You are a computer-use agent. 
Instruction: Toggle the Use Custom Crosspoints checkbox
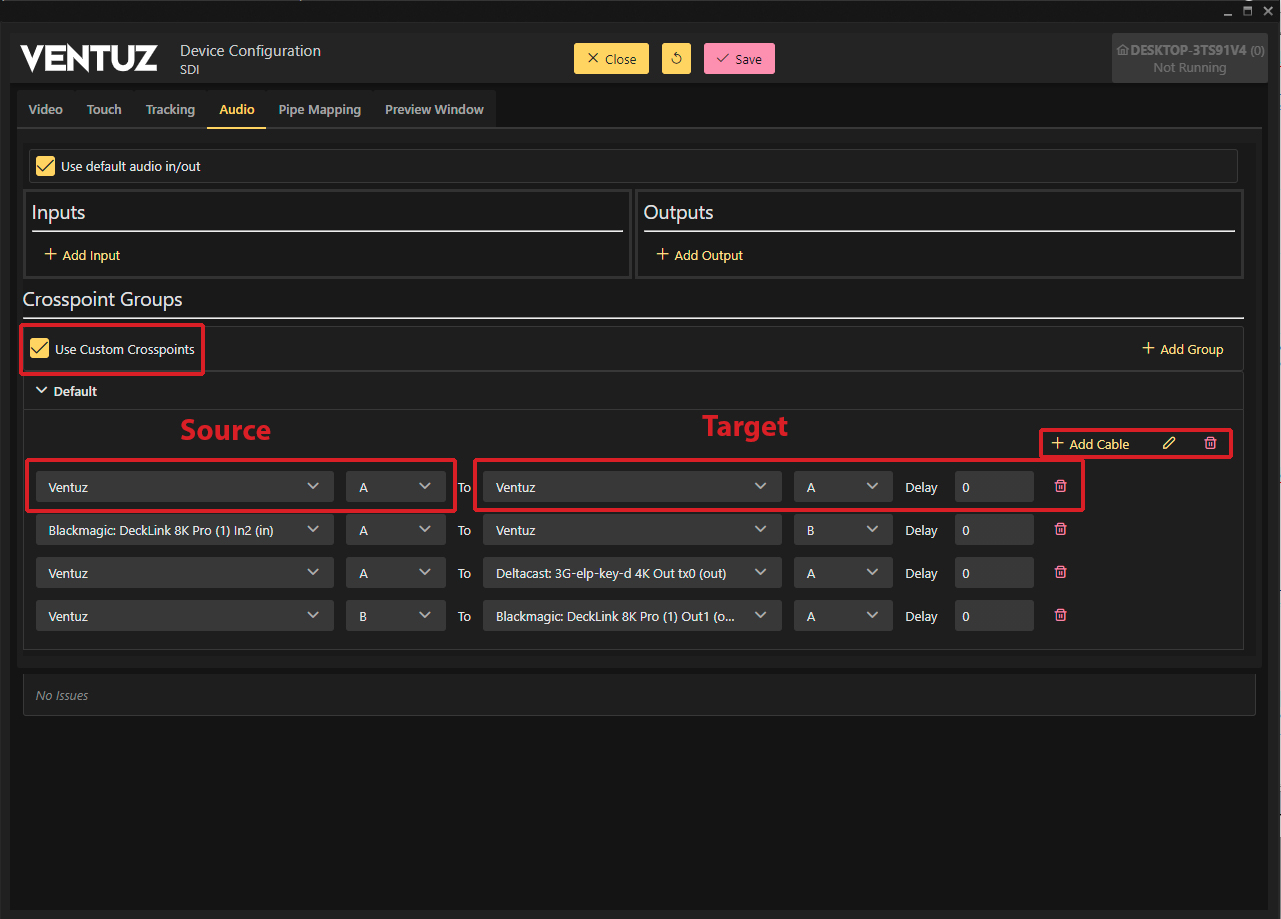click(40, 349)
